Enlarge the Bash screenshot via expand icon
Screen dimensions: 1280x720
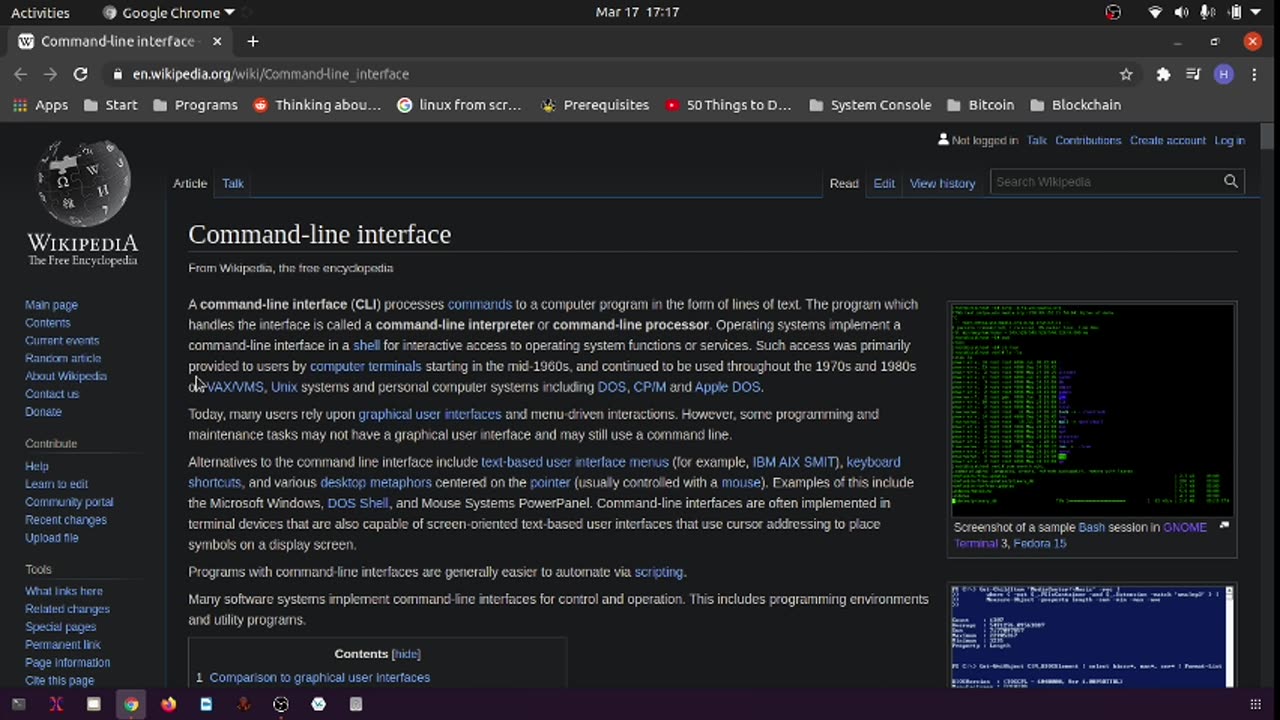pyautogui.click(x=1224, y=525)
